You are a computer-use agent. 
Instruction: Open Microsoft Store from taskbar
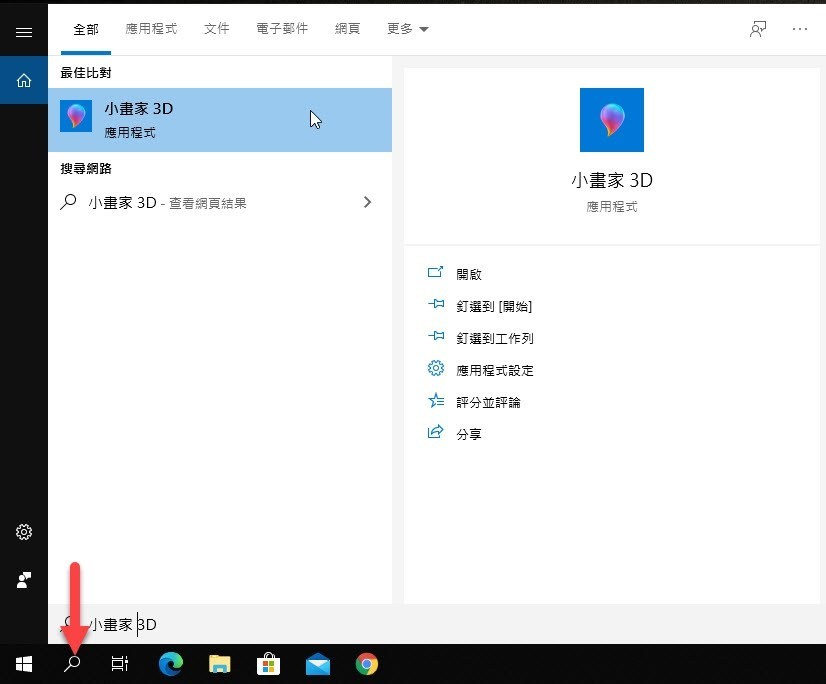click(268, 664)
